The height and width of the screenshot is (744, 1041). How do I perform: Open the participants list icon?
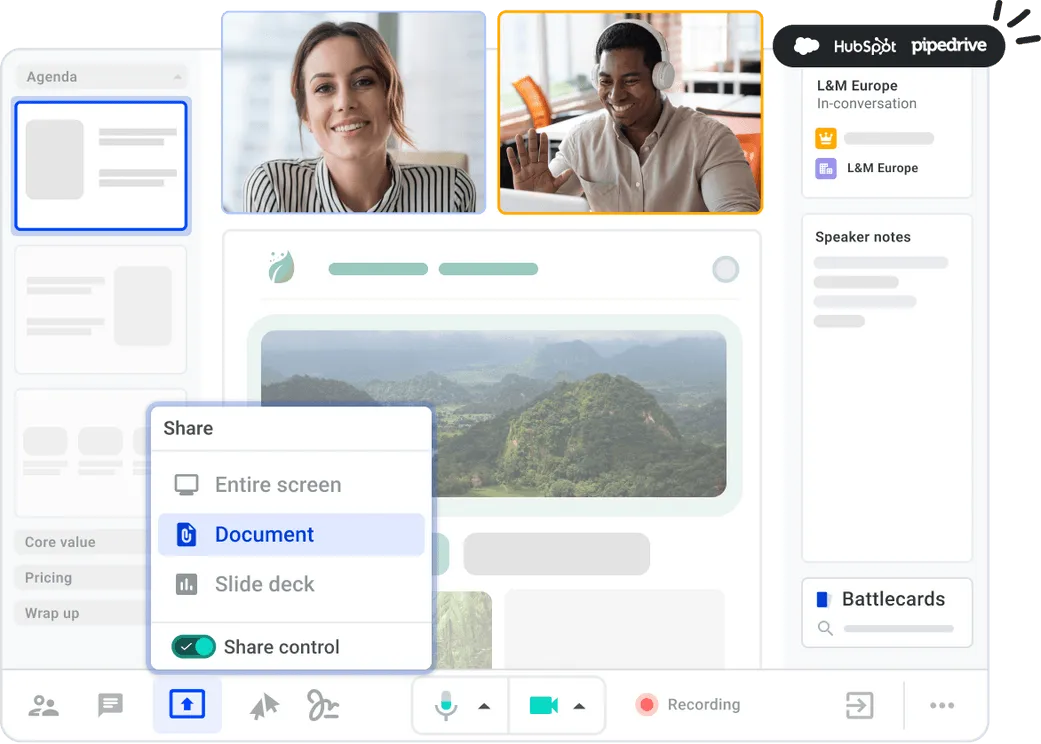click(x=43, y=705)
